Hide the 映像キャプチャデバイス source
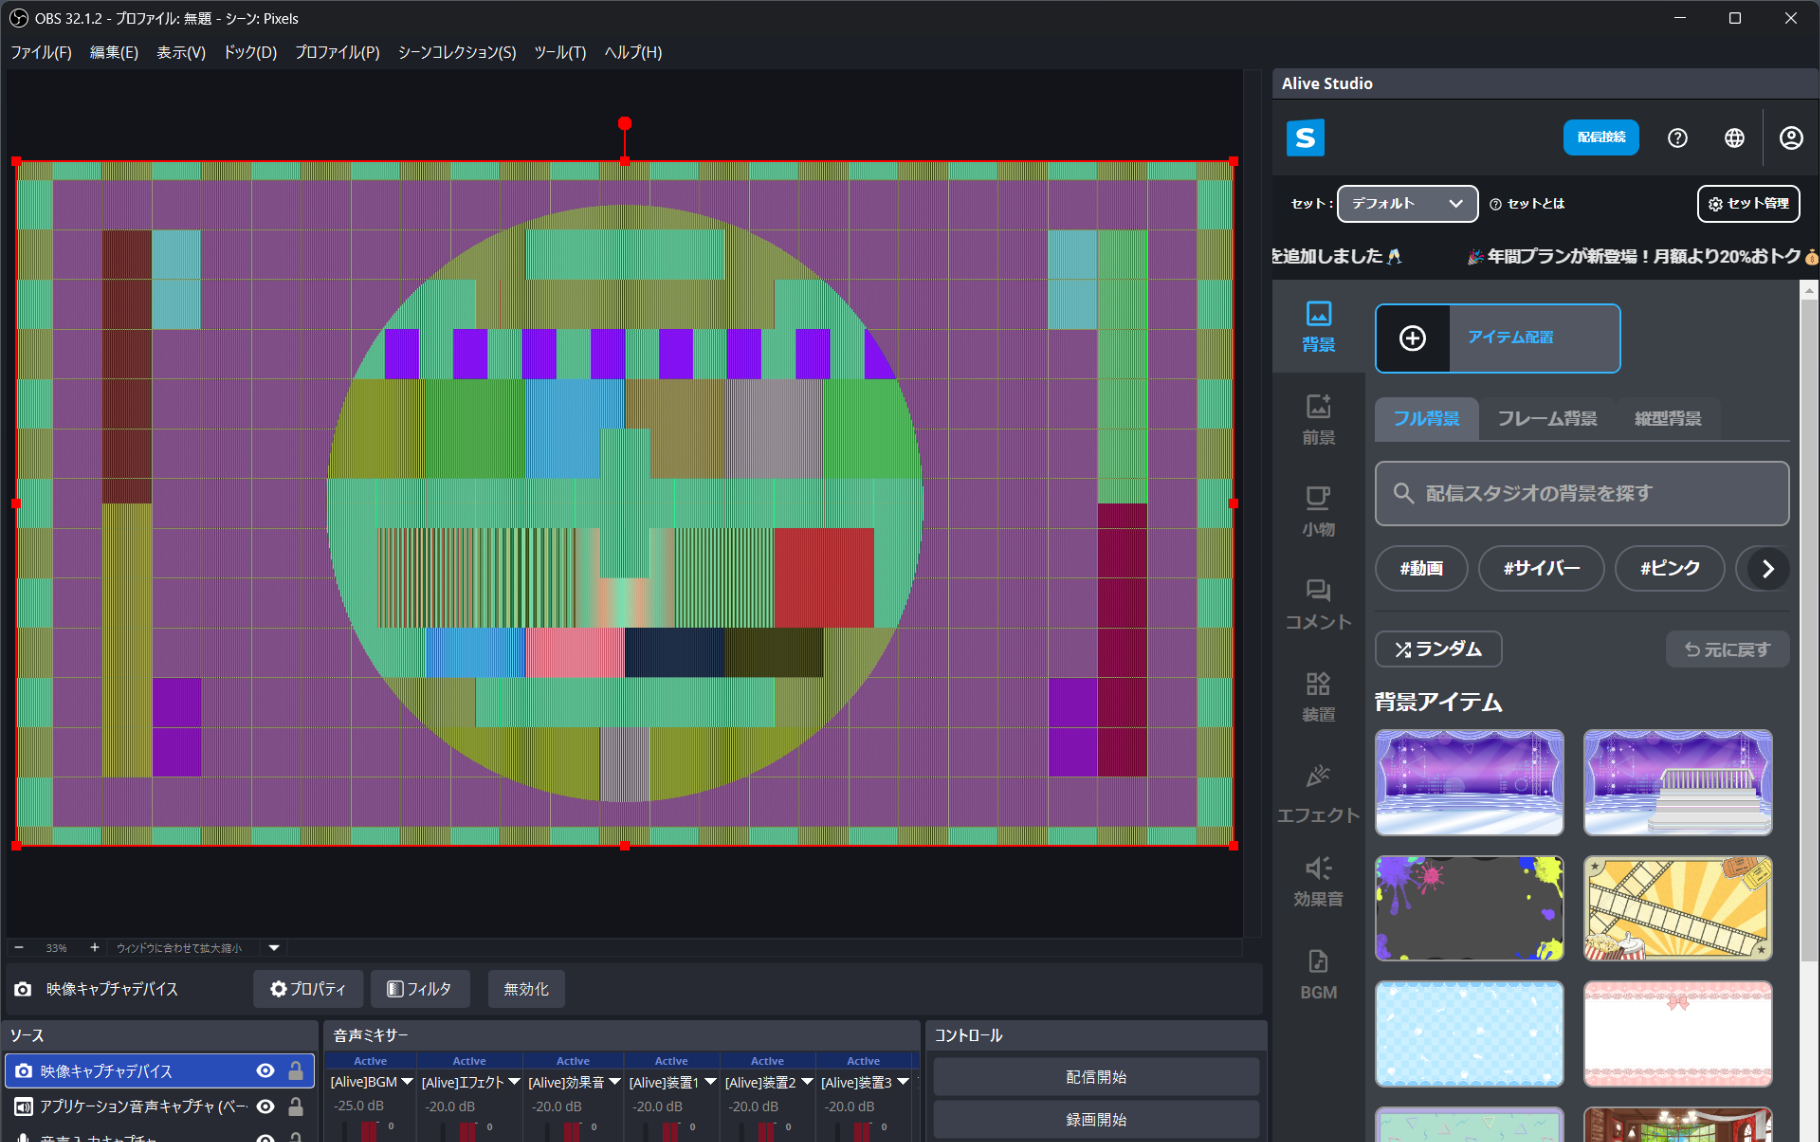 (x=265, y=1071)
